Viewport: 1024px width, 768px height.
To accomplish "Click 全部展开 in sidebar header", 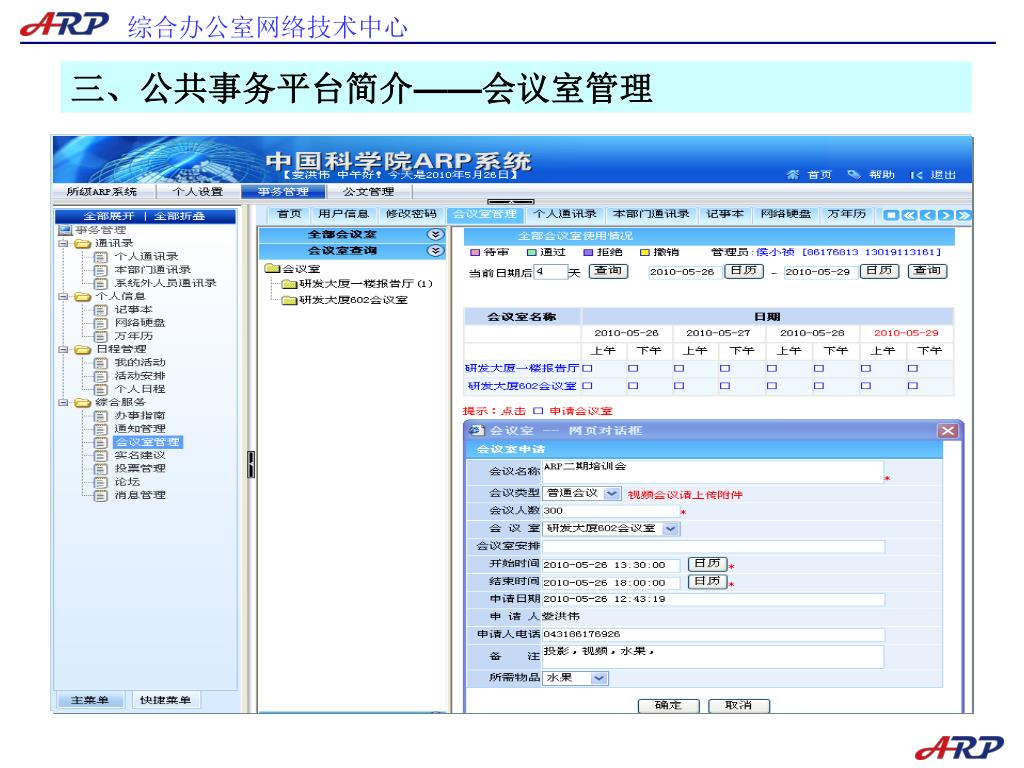I will pyautogui.click(x=108, y=216).
